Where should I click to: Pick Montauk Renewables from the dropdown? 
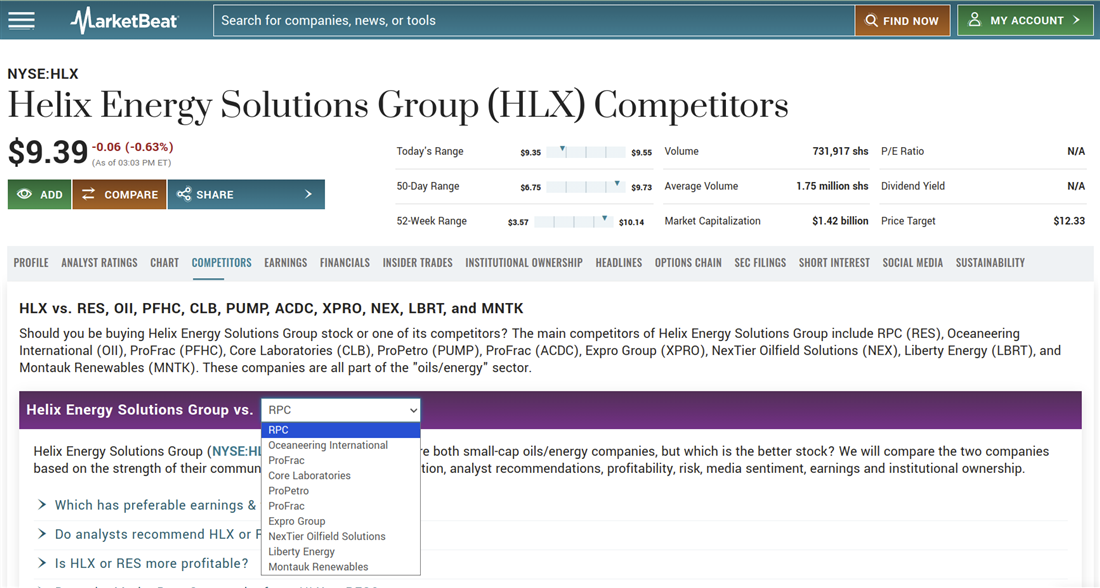pyautogui.click(x=318, y=567)
